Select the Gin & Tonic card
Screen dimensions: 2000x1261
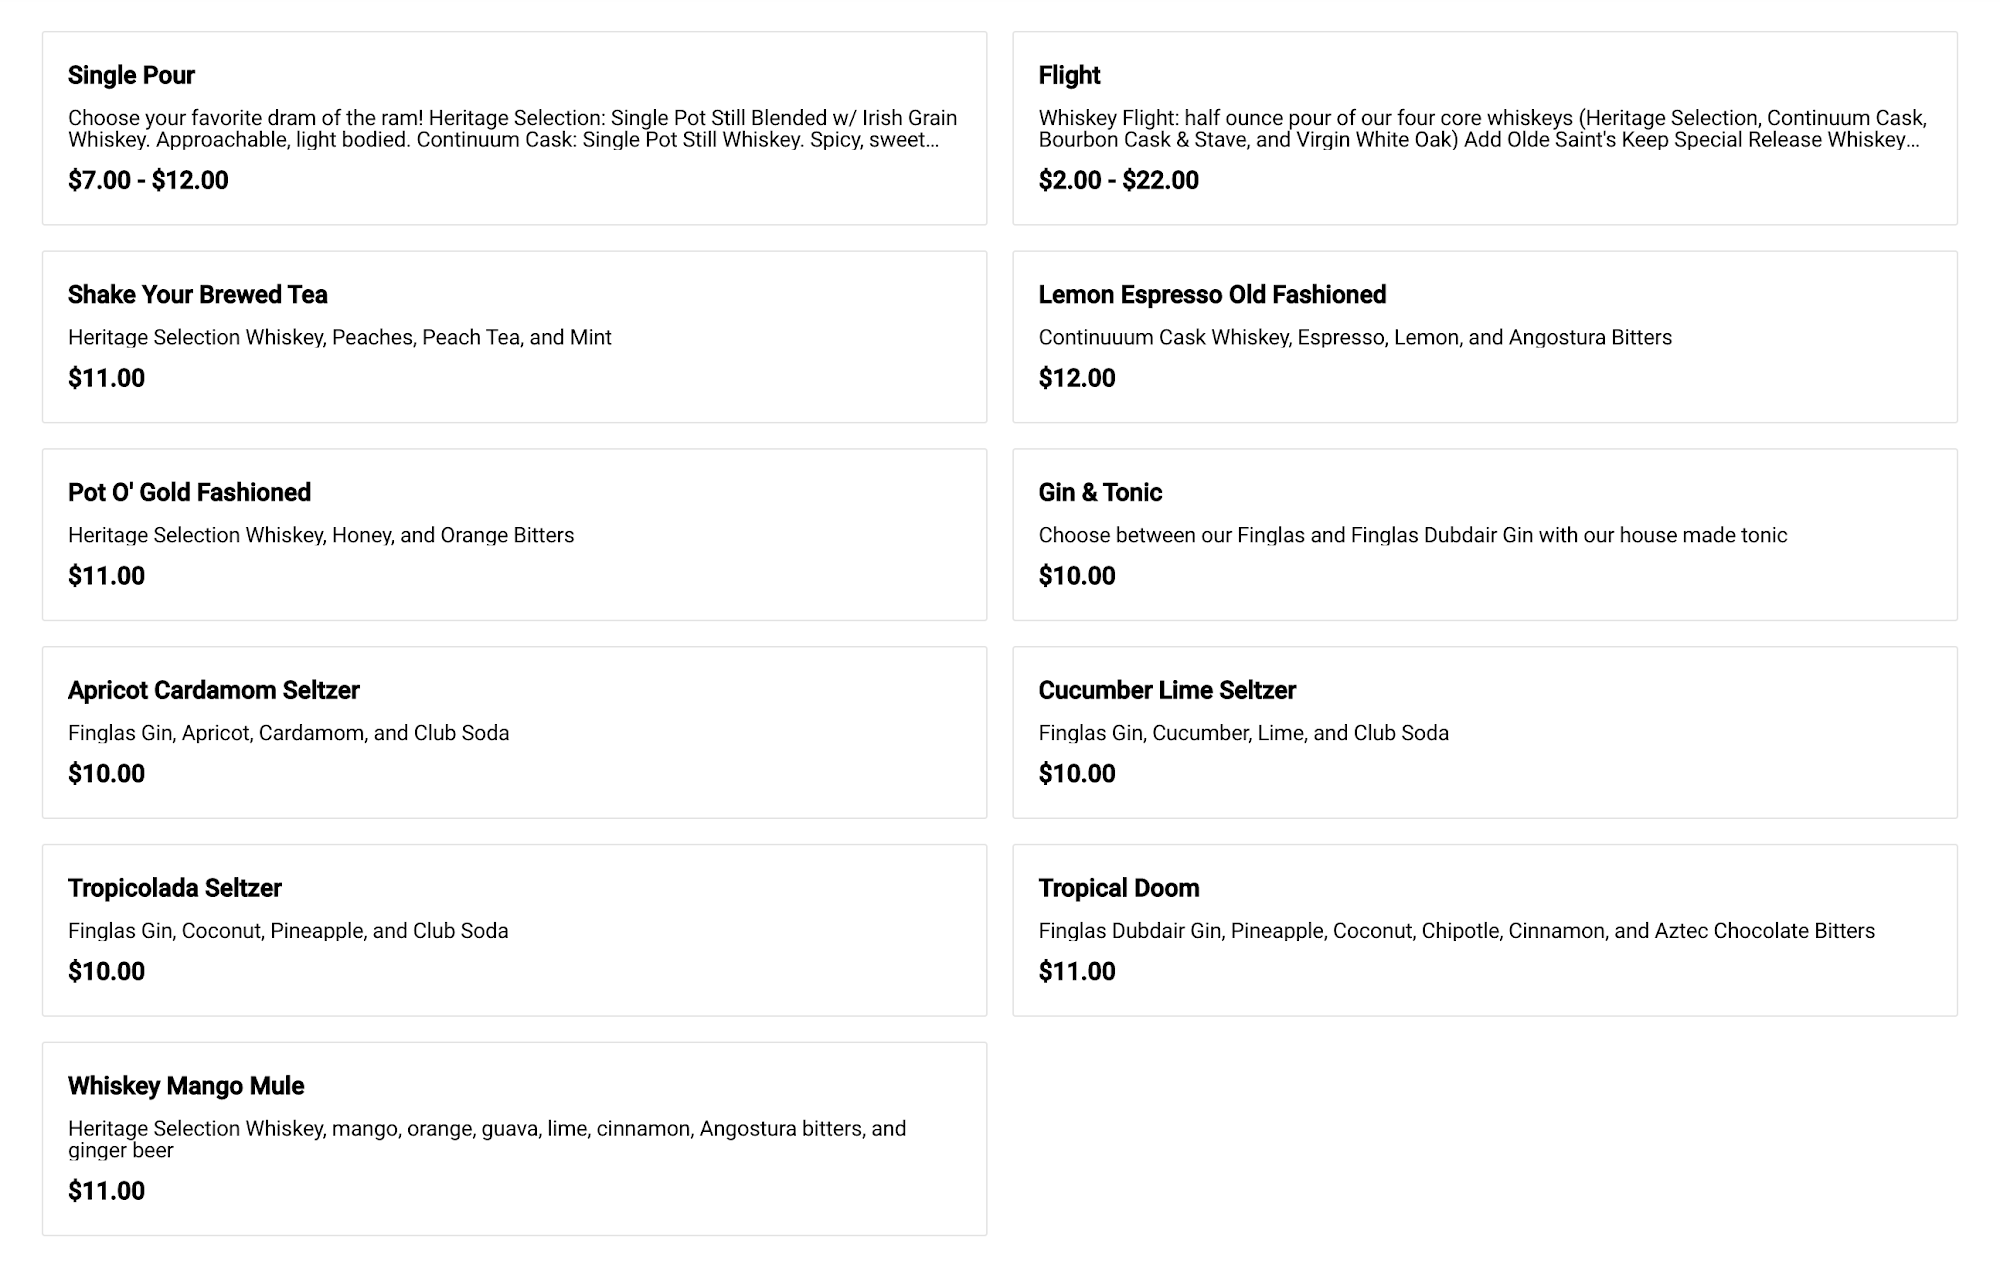click(1100, 493)
